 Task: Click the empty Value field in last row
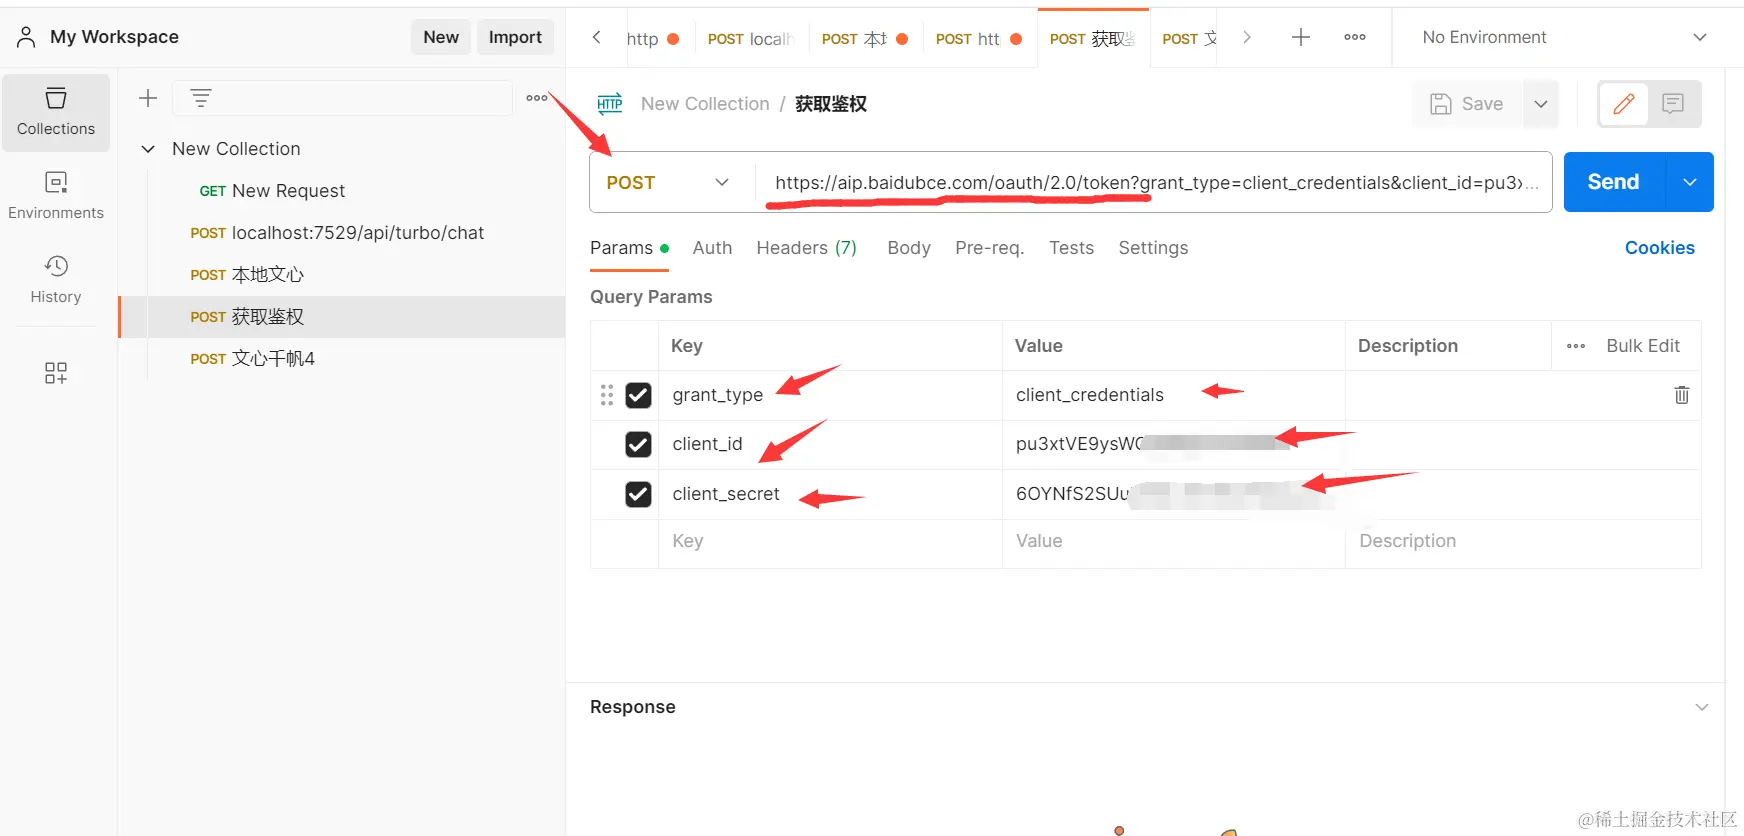[1173, 541]
